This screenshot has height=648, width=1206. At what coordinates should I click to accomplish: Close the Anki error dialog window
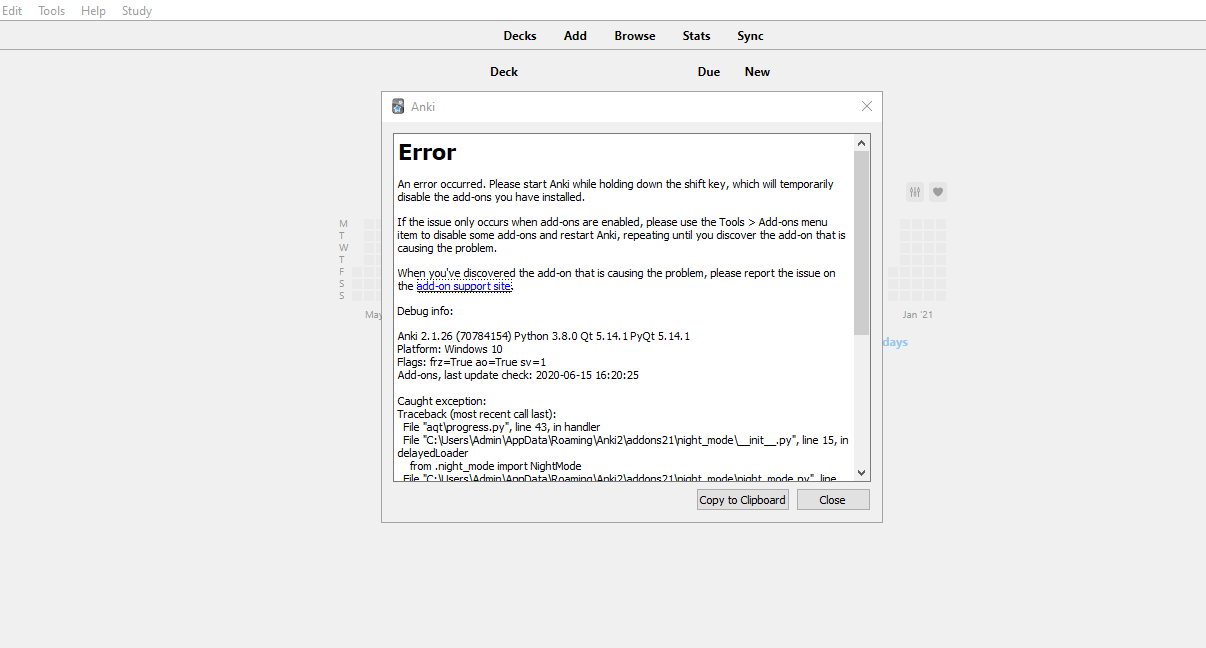pos(867,106)
